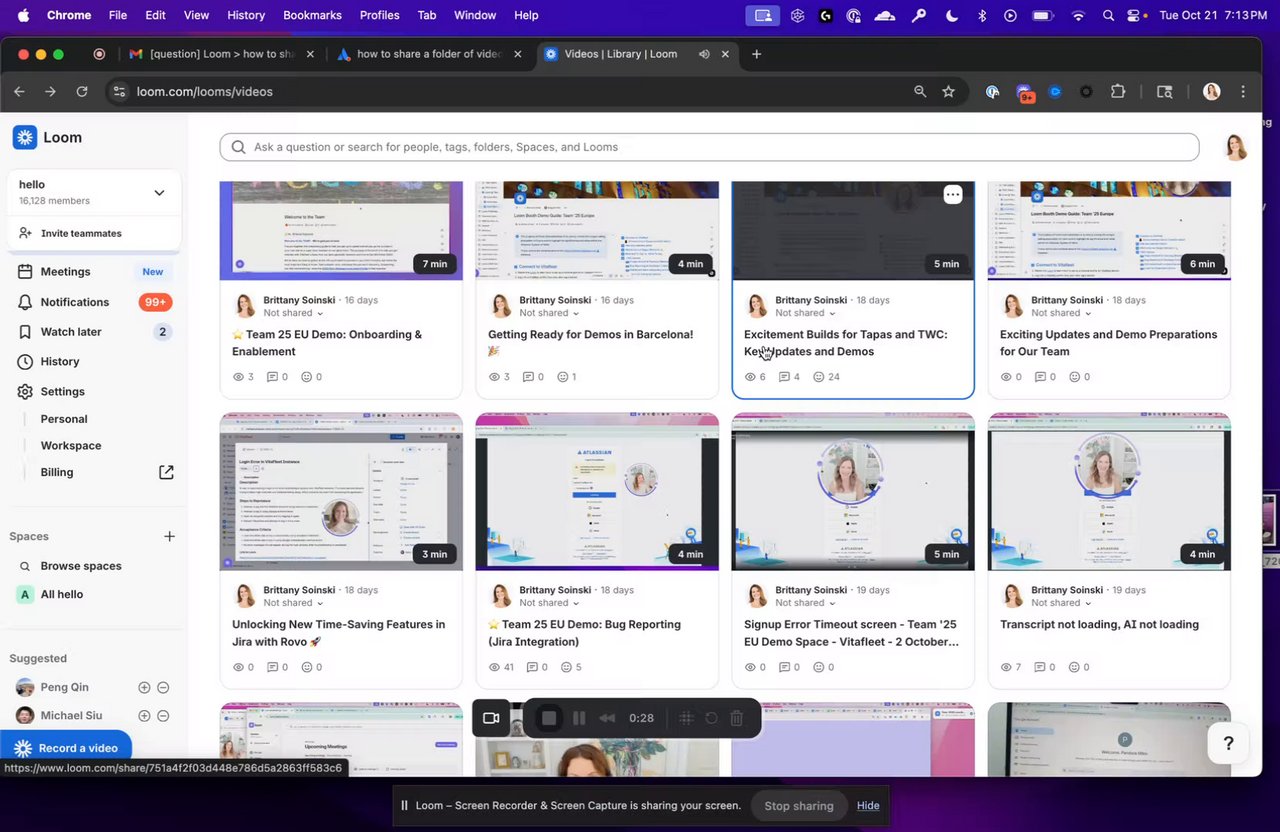Add a new space with plus icon
The height and width of the screenshot is (832, 1280).
coord(169,536)
